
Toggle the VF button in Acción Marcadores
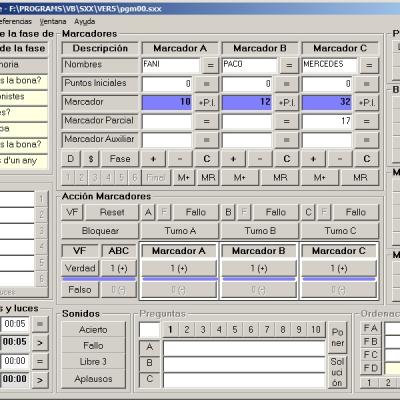[72, 212]
